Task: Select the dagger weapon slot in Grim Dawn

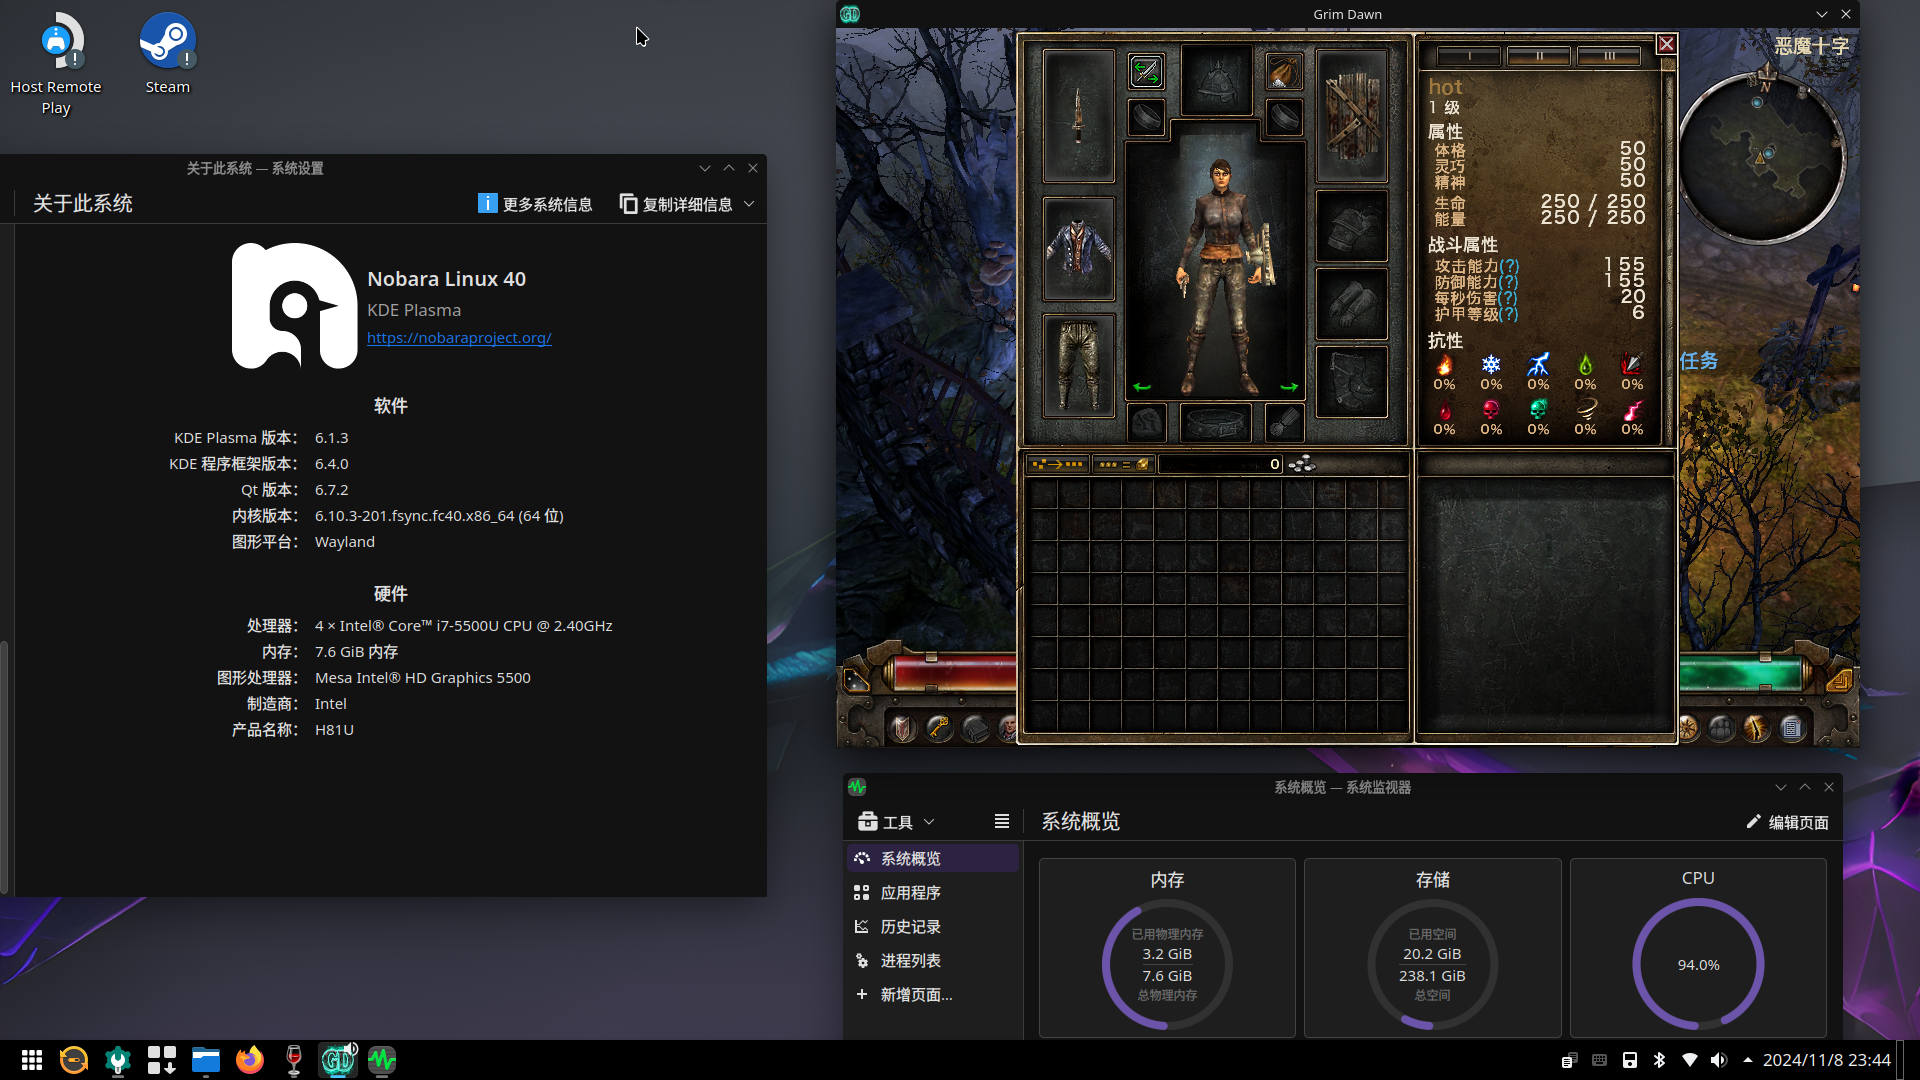Action: (x=1078, y=115)
